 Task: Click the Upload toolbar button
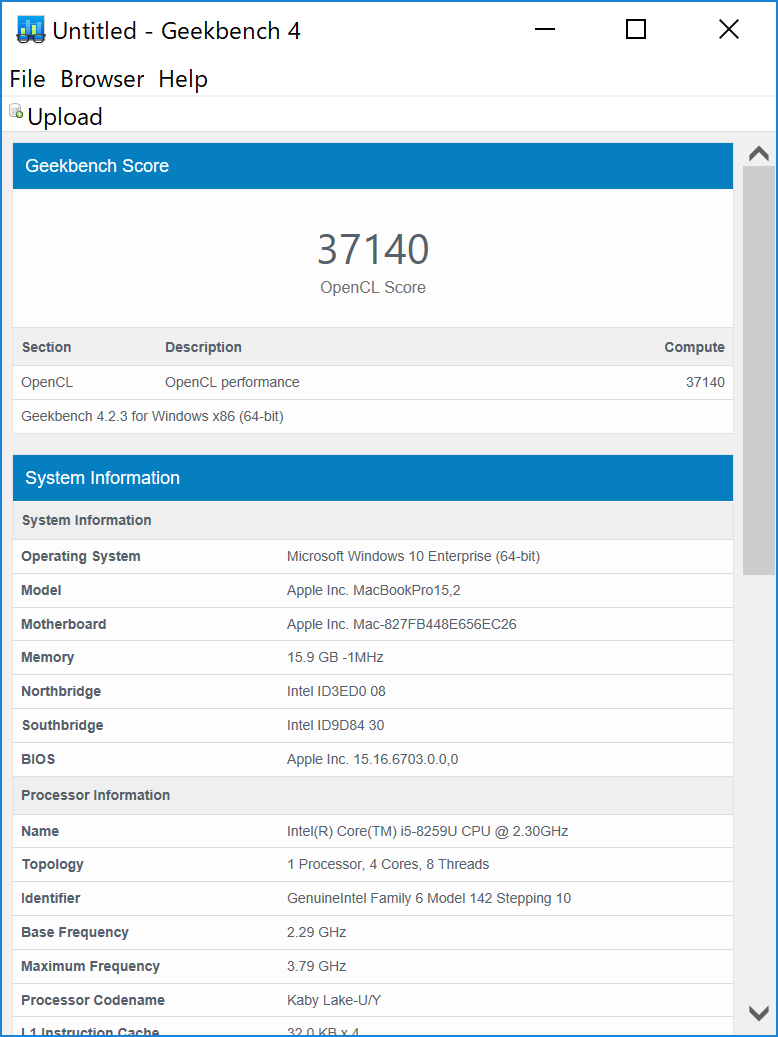click(57, 116)
